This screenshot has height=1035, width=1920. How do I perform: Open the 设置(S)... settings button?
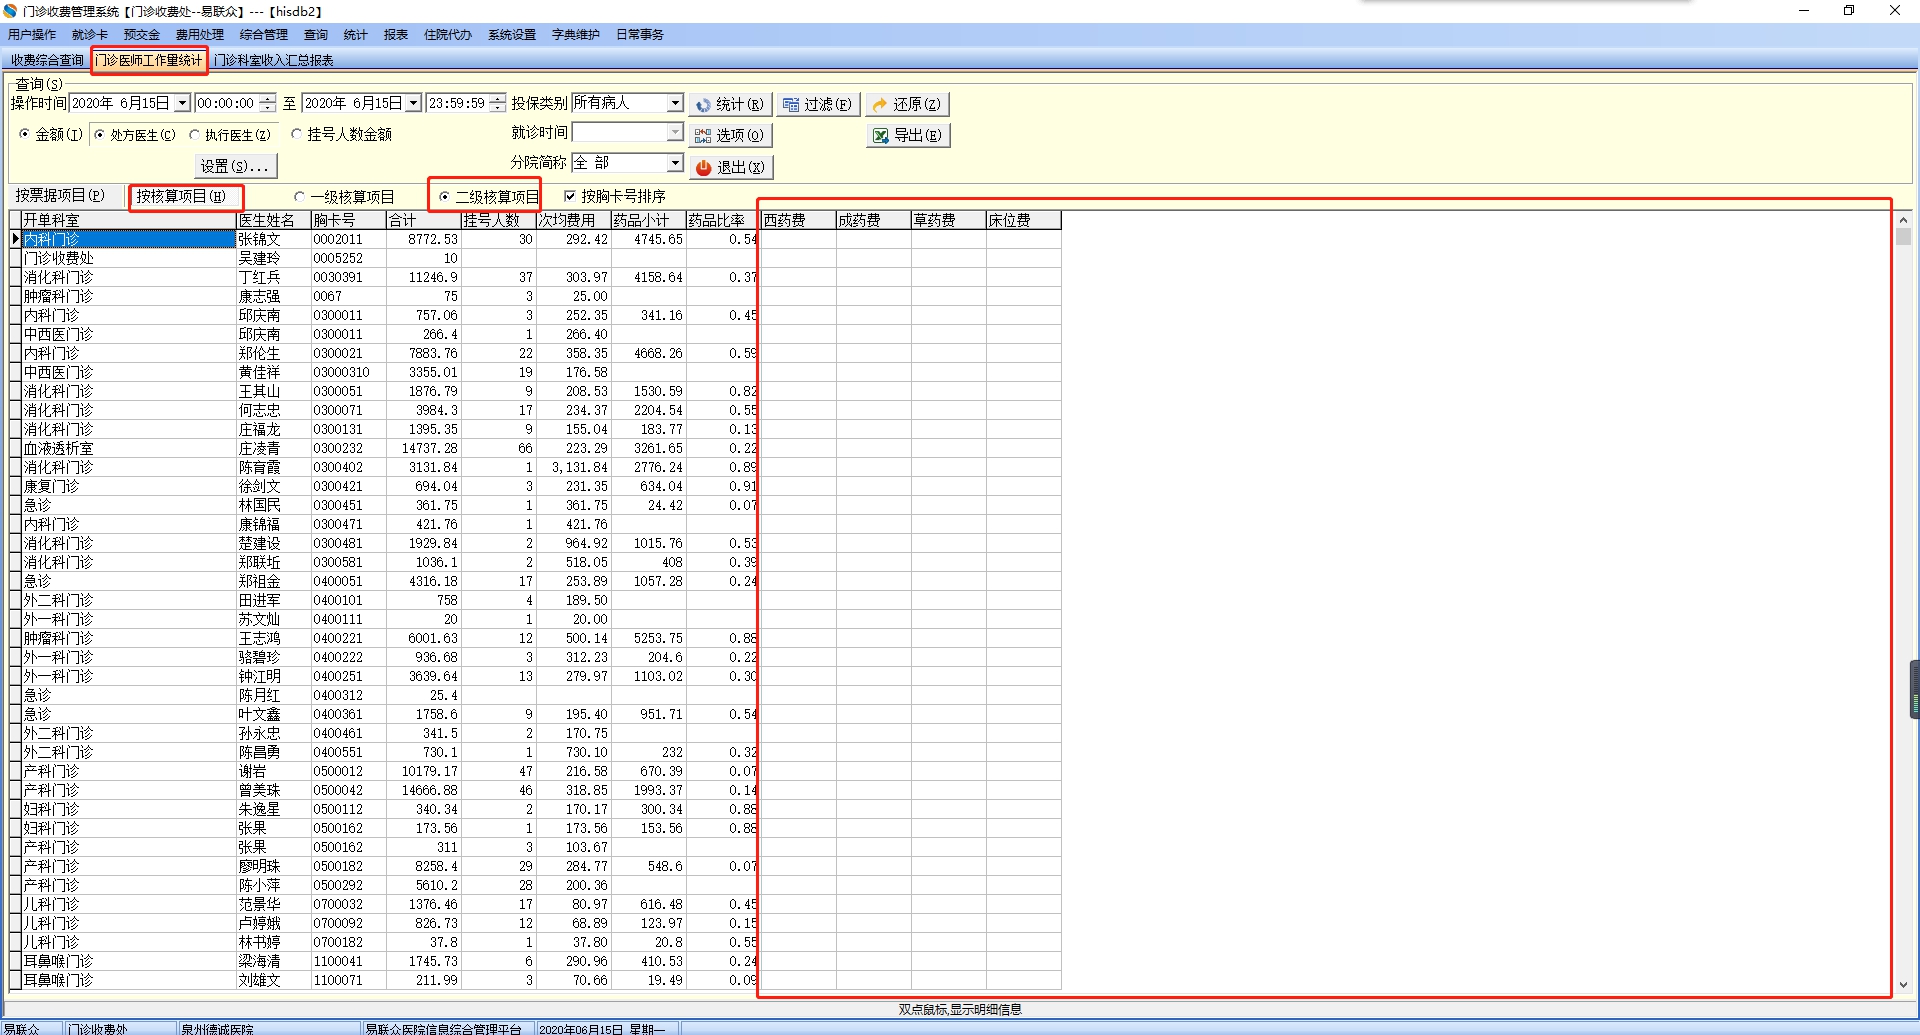(235, 166)
